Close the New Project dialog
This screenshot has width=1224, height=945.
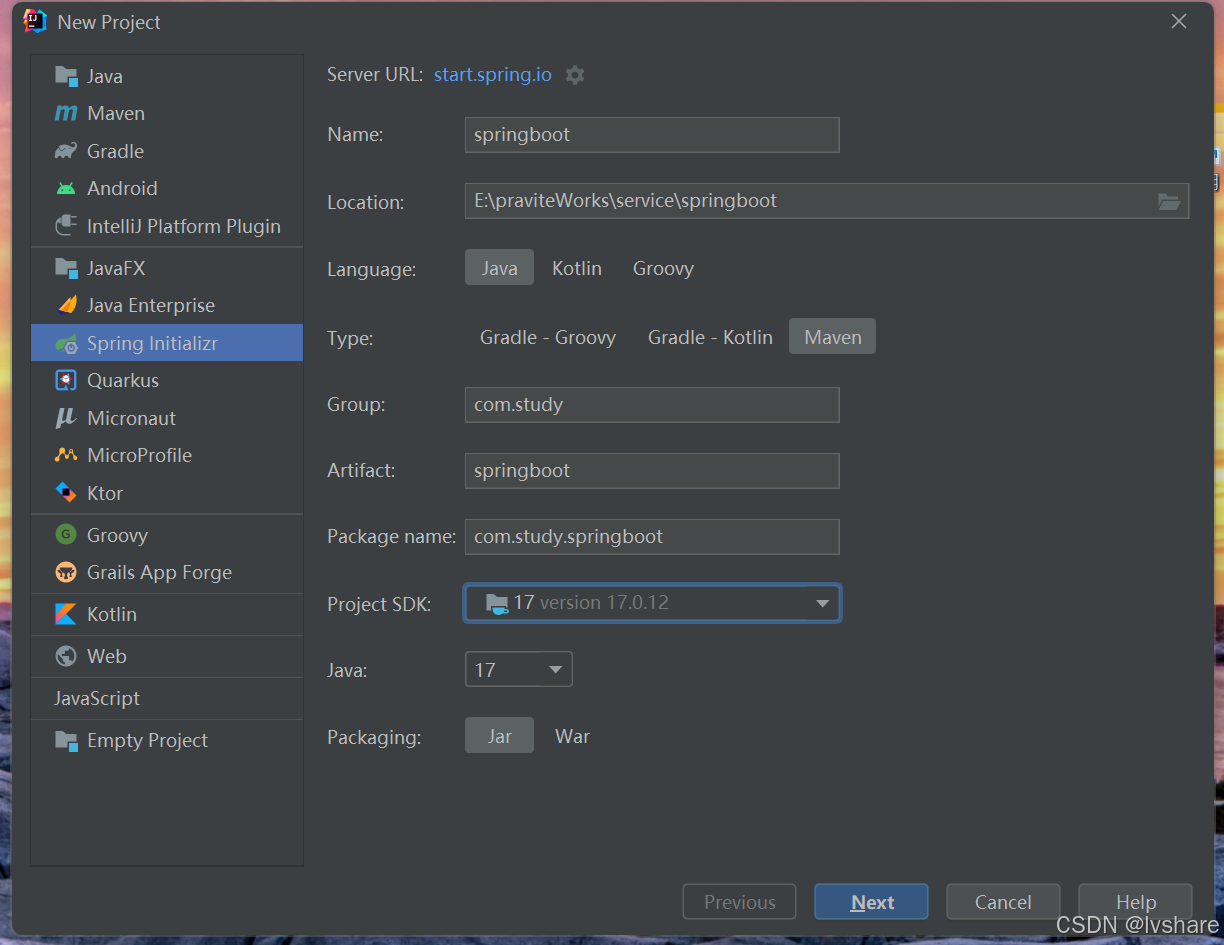[x=1179, y=21]
